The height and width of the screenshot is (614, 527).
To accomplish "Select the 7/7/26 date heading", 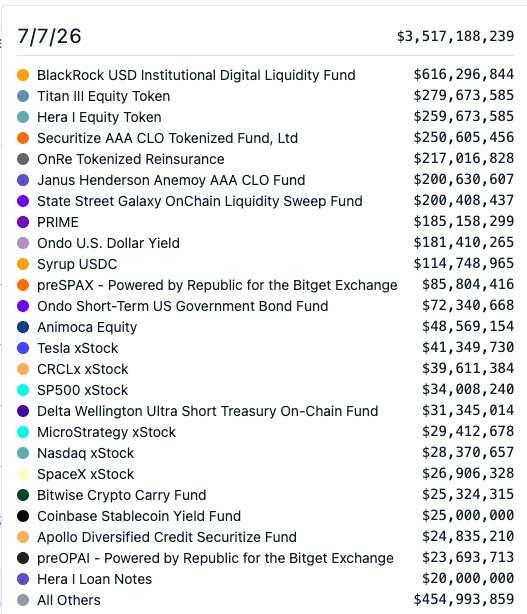I will 49,36.
